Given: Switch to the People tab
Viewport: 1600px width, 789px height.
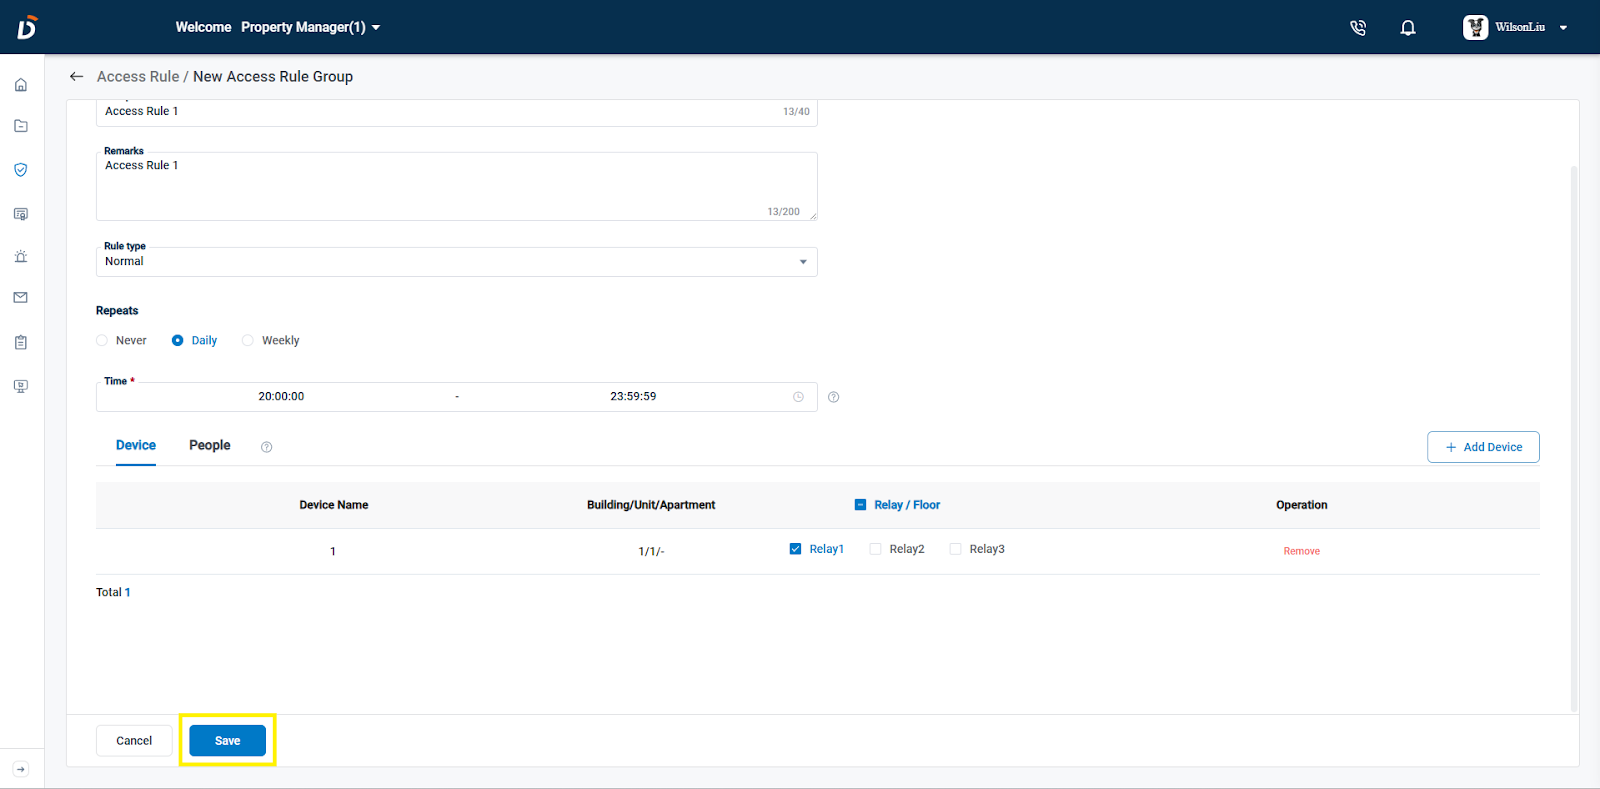Looking at the screenshot, I should coord(210,446).
